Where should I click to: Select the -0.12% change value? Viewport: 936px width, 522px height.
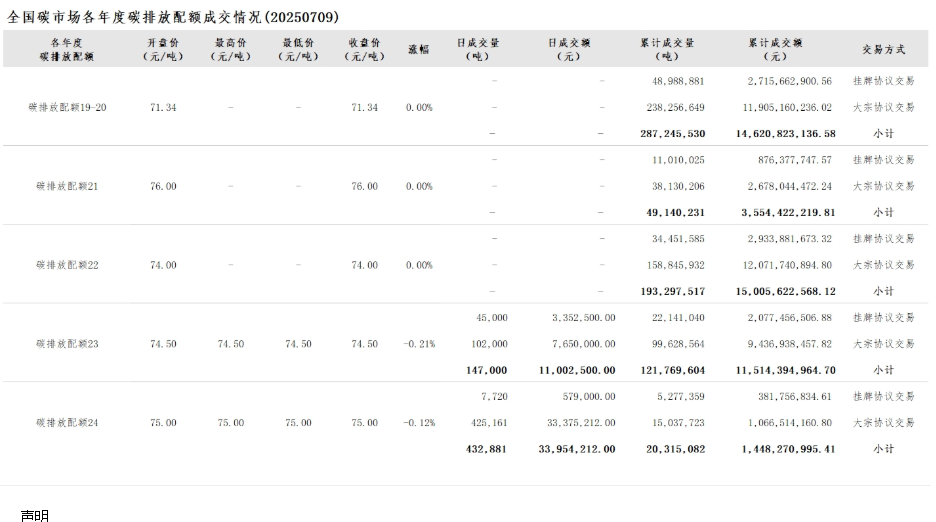419,423
